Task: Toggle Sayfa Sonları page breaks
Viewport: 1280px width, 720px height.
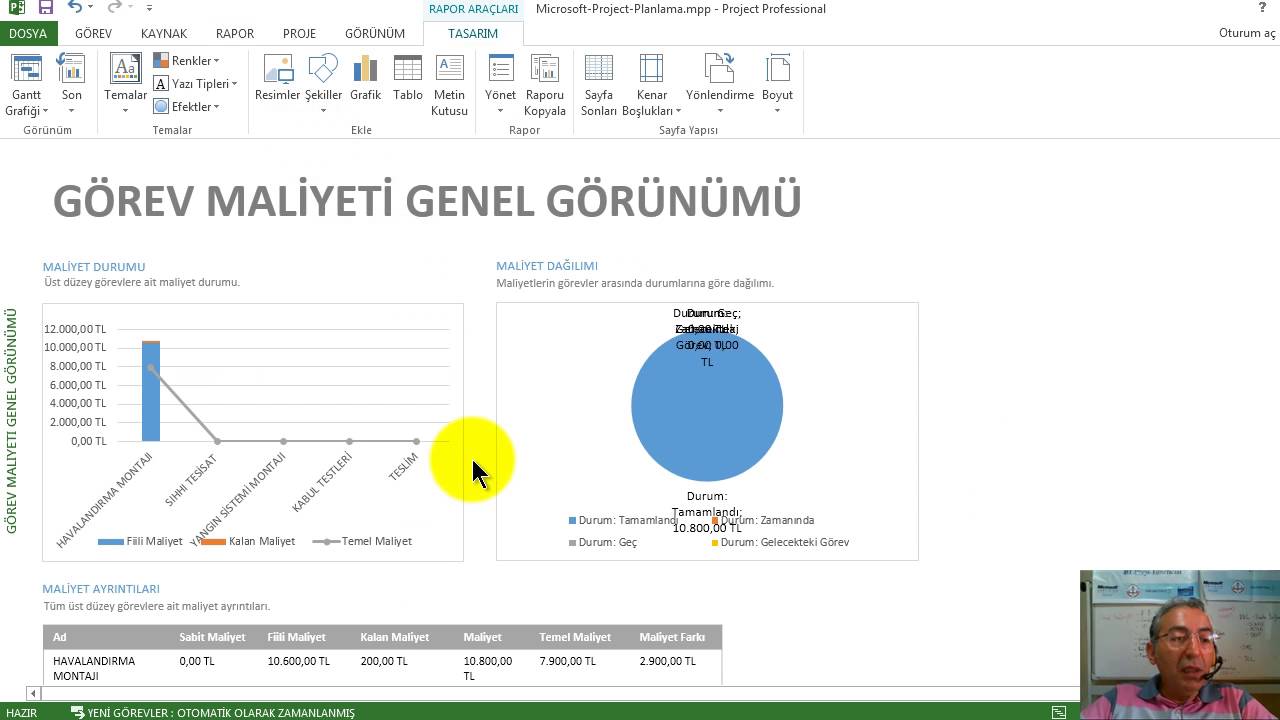Action: (x=599, y=85)
